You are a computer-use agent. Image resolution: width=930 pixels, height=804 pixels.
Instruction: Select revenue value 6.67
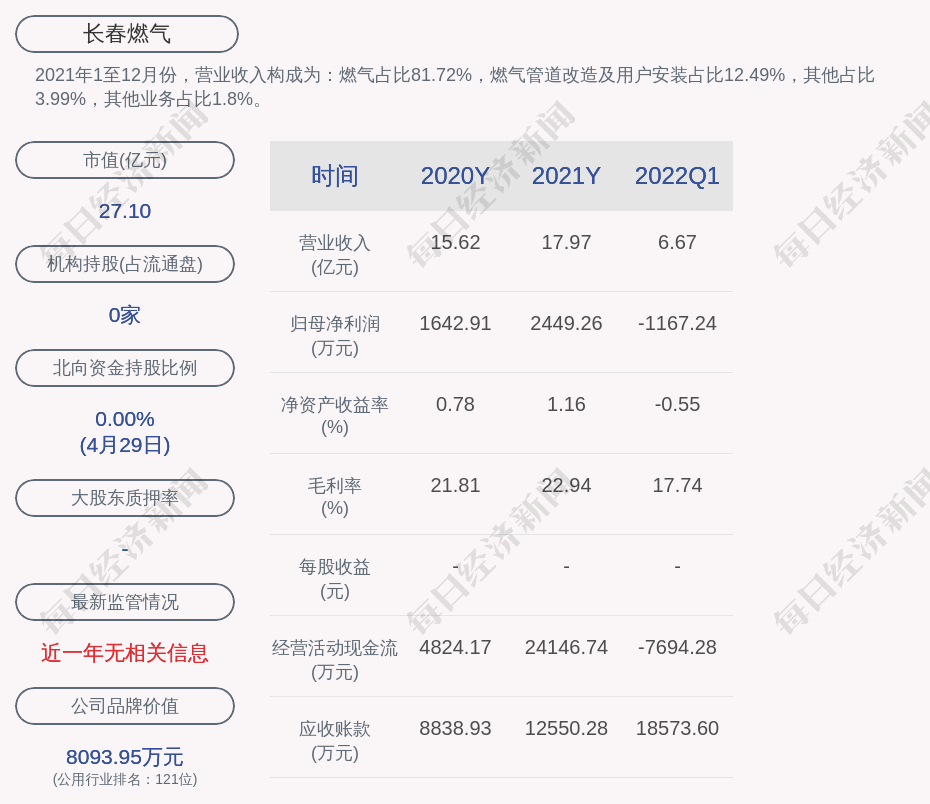coord(677,243)
